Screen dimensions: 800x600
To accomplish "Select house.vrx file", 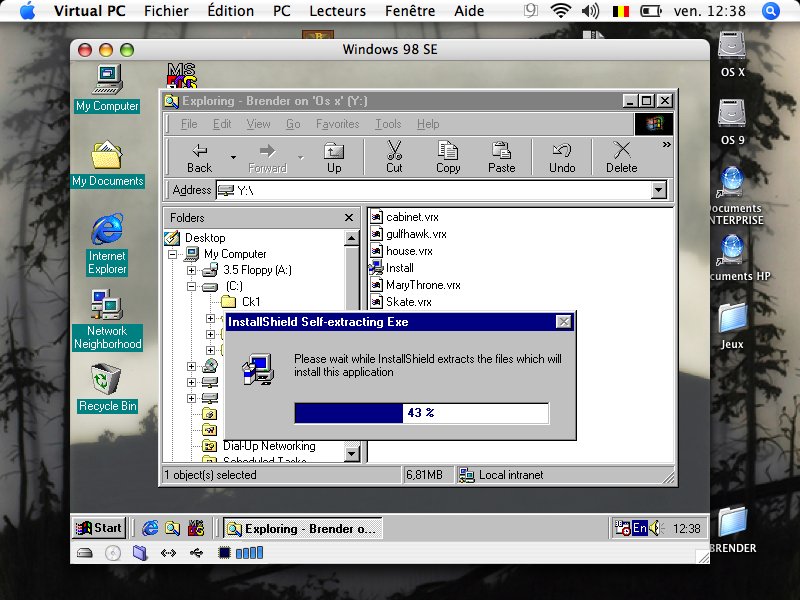I will (x=409, y=251).
